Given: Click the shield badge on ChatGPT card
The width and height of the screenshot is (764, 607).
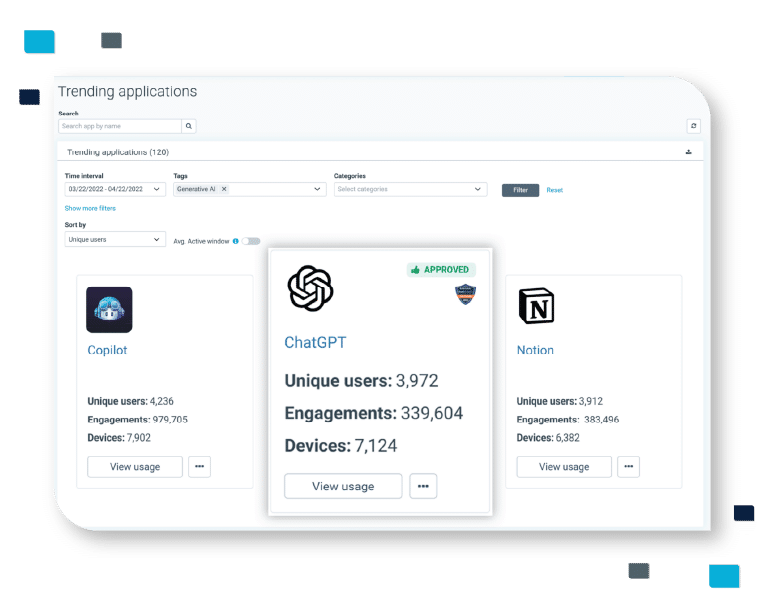Looking at the screenshot, I should pyautogui.click(x=465, y=294).
